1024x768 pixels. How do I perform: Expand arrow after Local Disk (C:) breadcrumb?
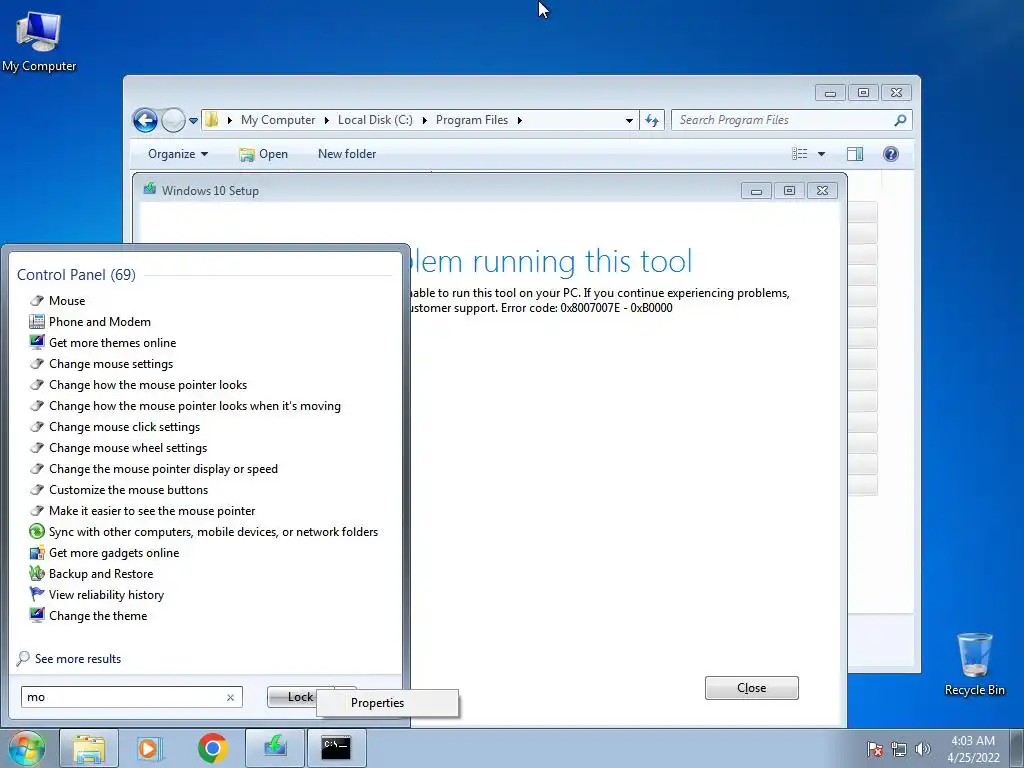tap(424, 121)
